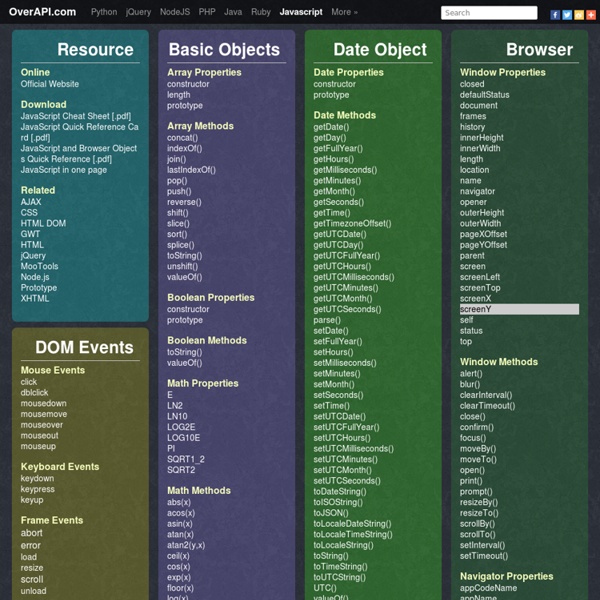Click length under Array Properties
This screenshot has height=600, width=600.
tap(178, 95)
